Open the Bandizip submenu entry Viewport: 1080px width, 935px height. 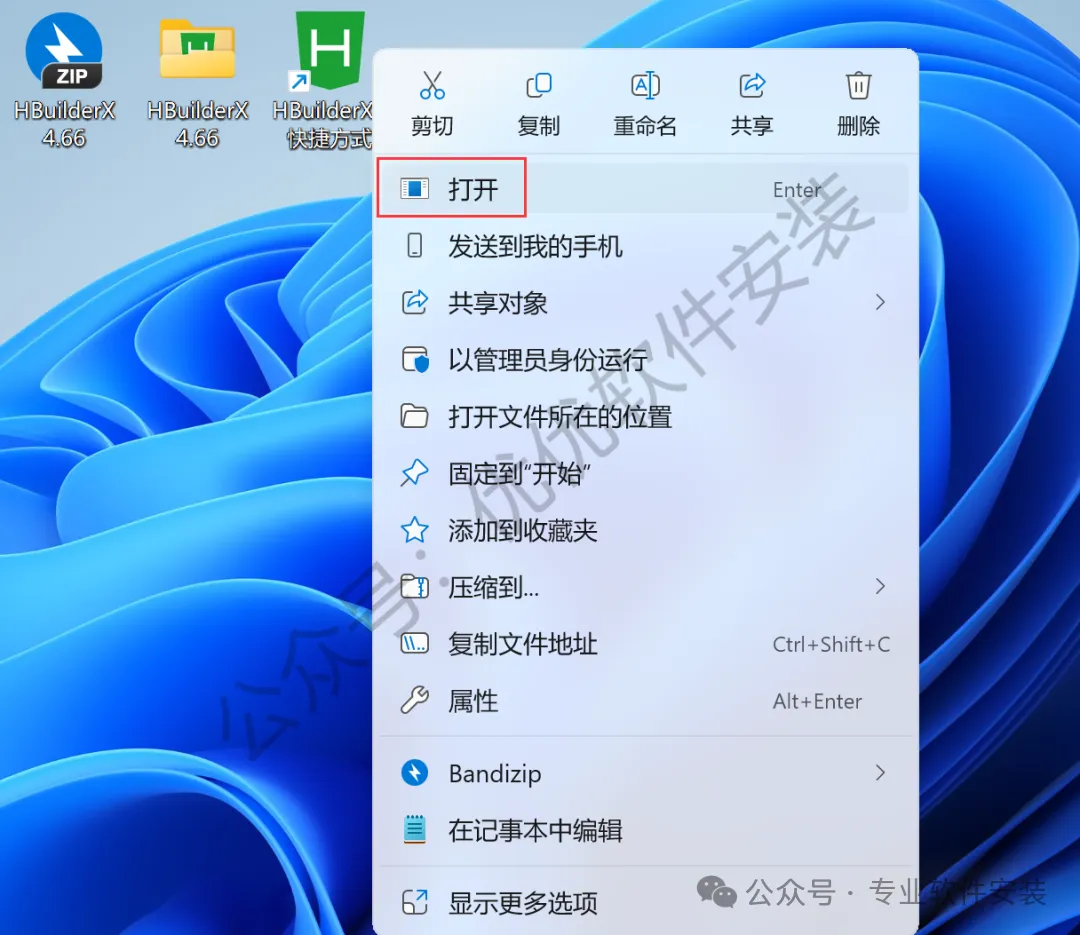coord(643,773)
